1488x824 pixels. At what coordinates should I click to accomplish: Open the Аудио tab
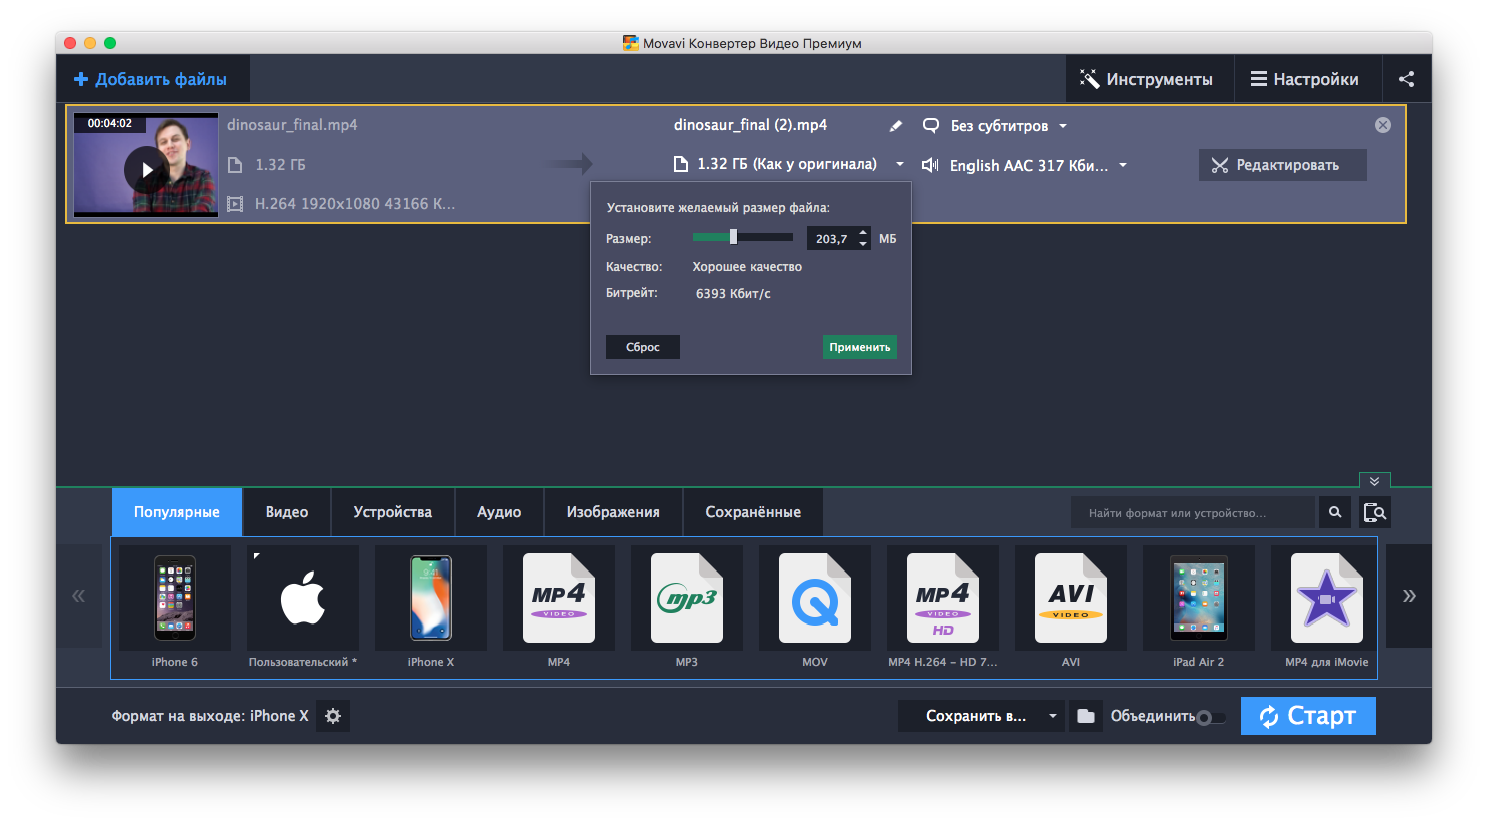point(499,512)
